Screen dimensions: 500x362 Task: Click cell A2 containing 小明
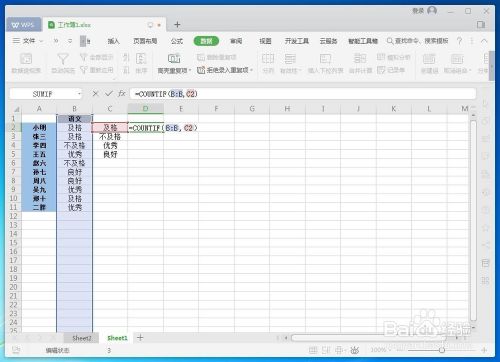(39, 128)
